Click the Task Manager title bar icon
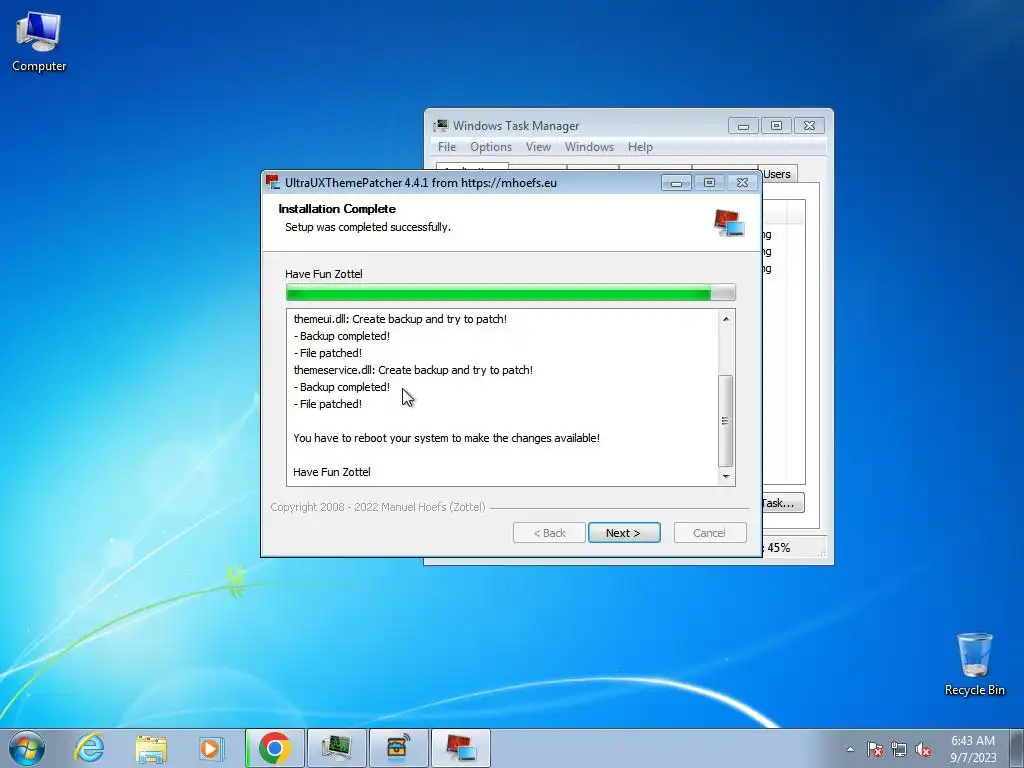The width and height of the screenshot is (1024, 768). [x=441, y=125]
